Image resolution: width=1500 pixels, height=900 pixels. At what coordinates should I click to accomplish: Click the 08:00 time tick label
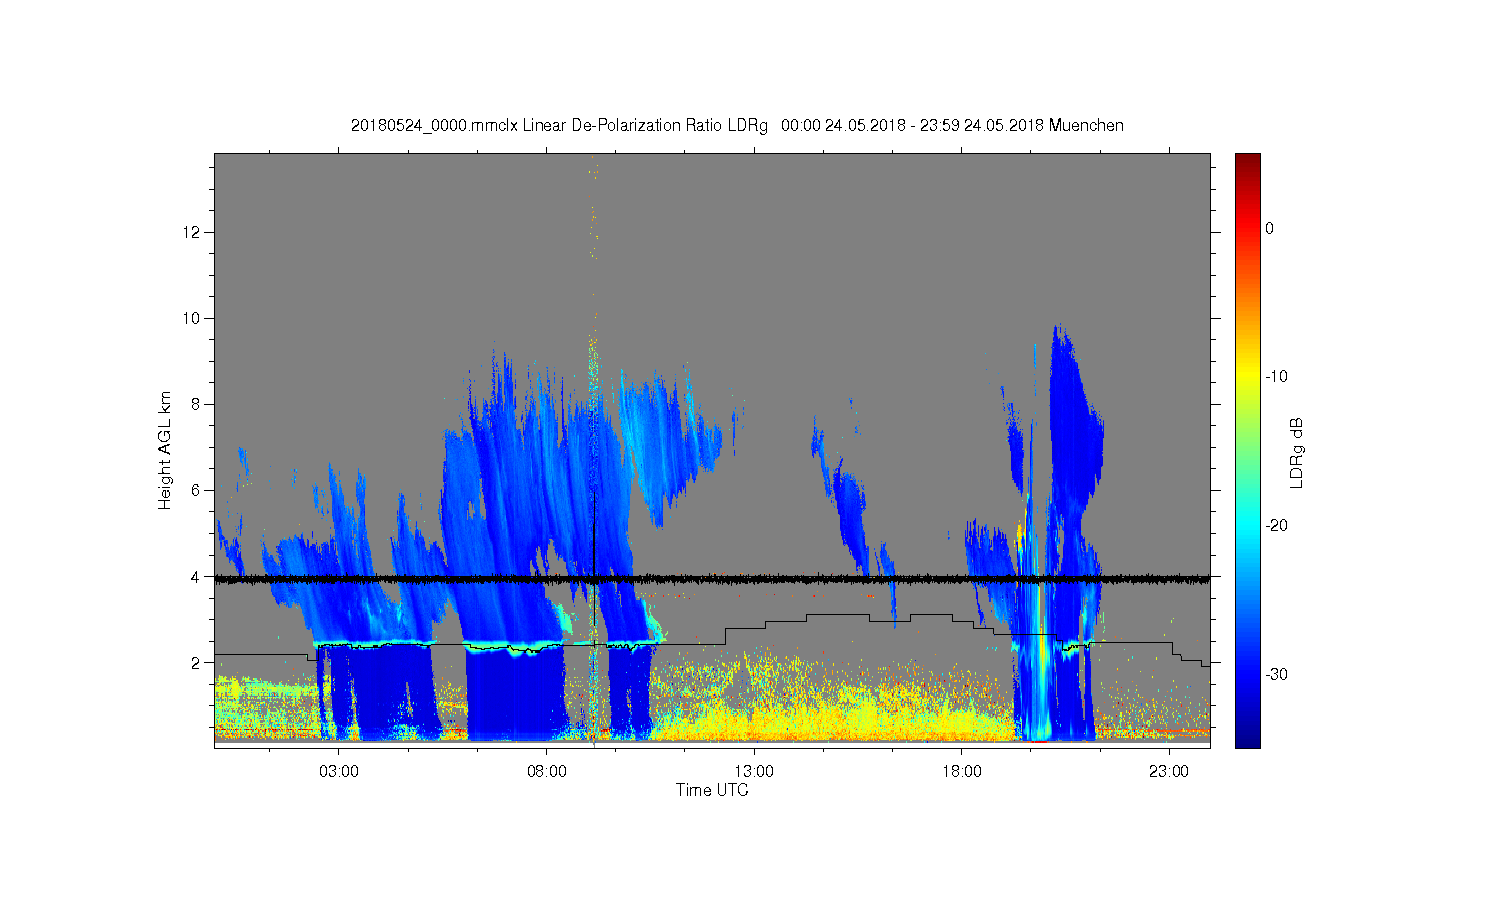pyautogui.click(x=547, y=772)
